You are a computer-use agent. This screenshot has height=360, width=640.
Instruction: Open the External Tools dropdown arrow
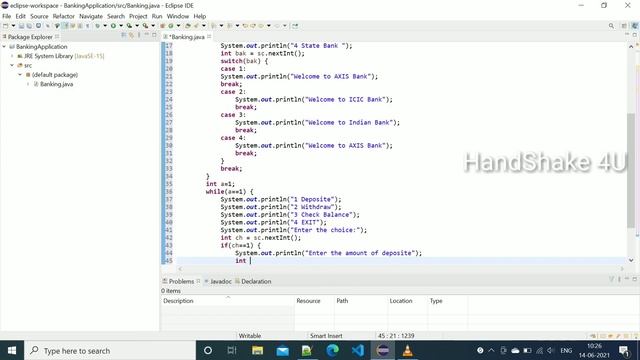[x=153, y=26]
